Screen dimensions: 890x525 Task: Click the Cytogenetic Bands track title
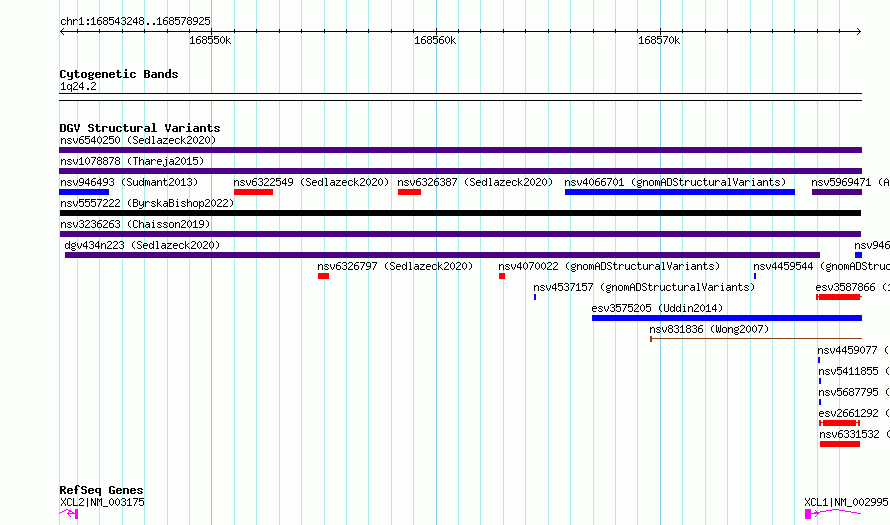pyautogui.click(x=119, y=74)
